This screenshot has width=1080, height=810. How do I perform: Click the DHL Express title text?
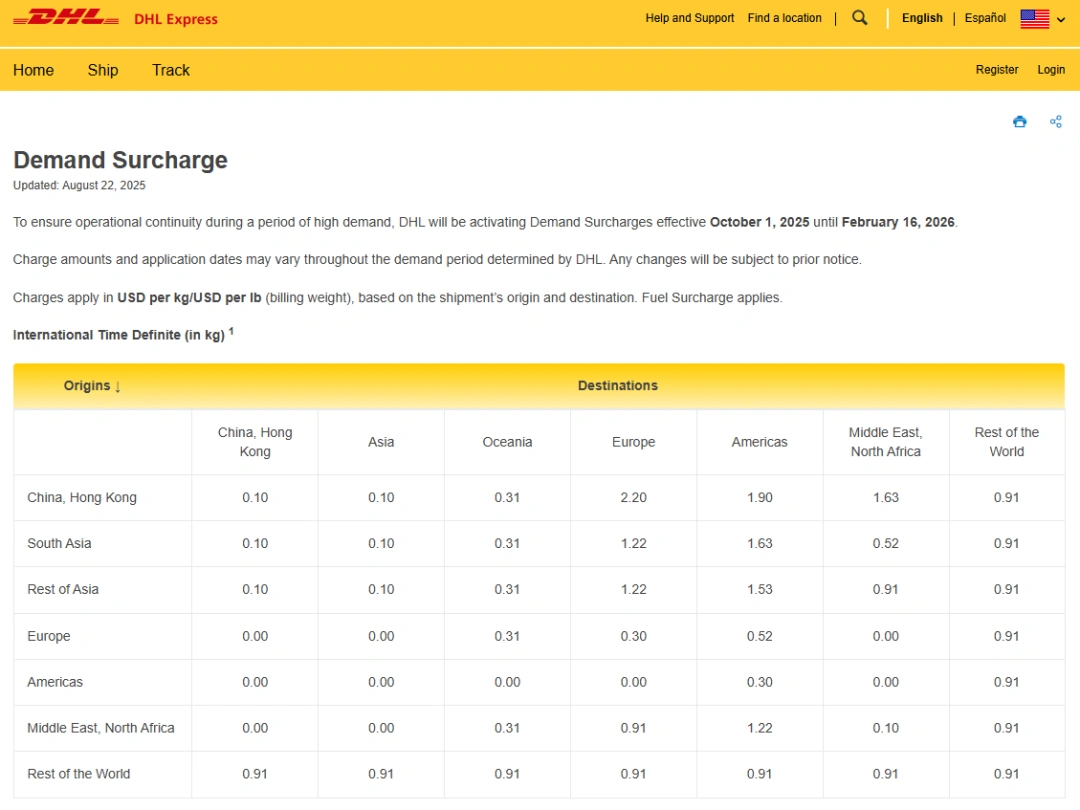tap(175, 19)
